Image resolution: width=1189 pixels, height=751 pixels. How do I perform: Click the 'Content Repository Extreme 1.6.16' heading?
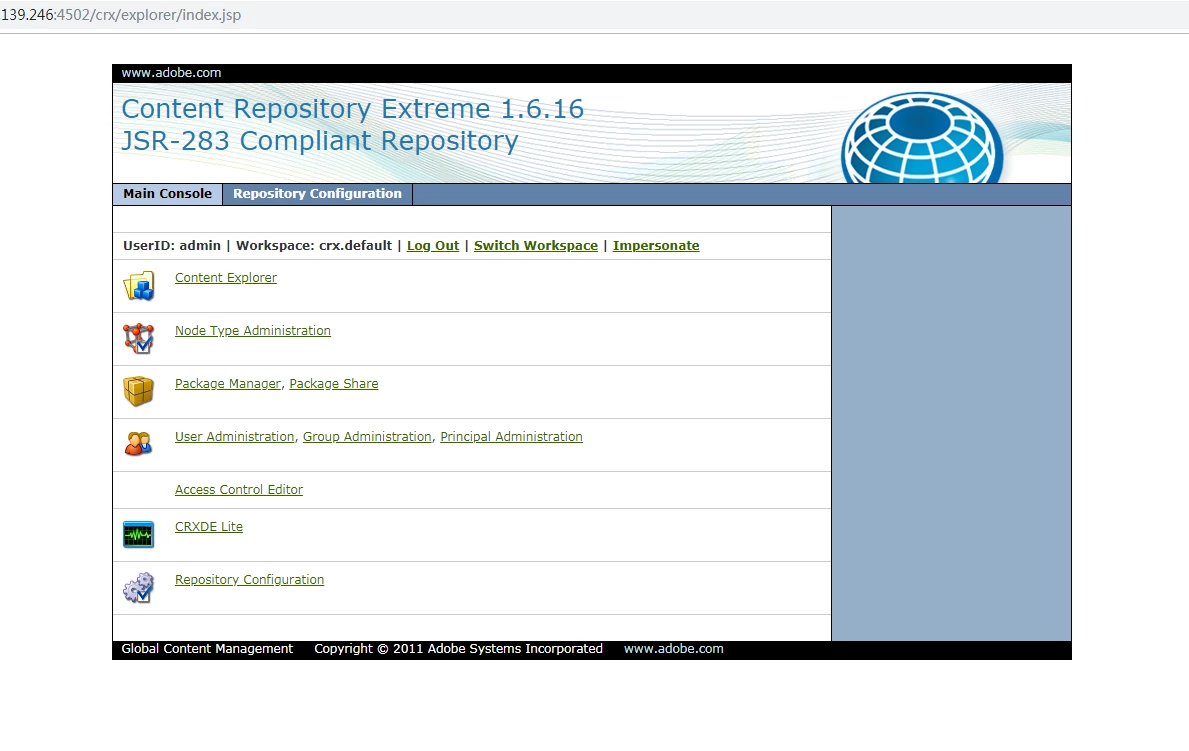[353, 108]
